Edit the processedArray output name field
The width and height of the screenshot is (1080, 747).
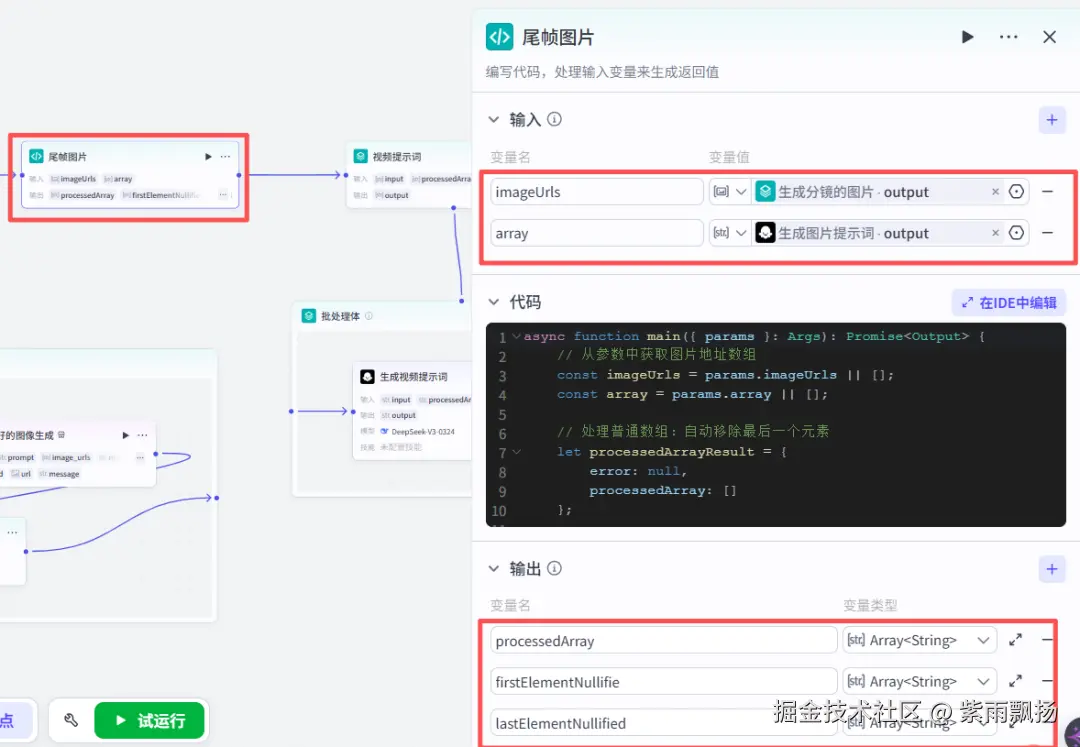(664, 641)
